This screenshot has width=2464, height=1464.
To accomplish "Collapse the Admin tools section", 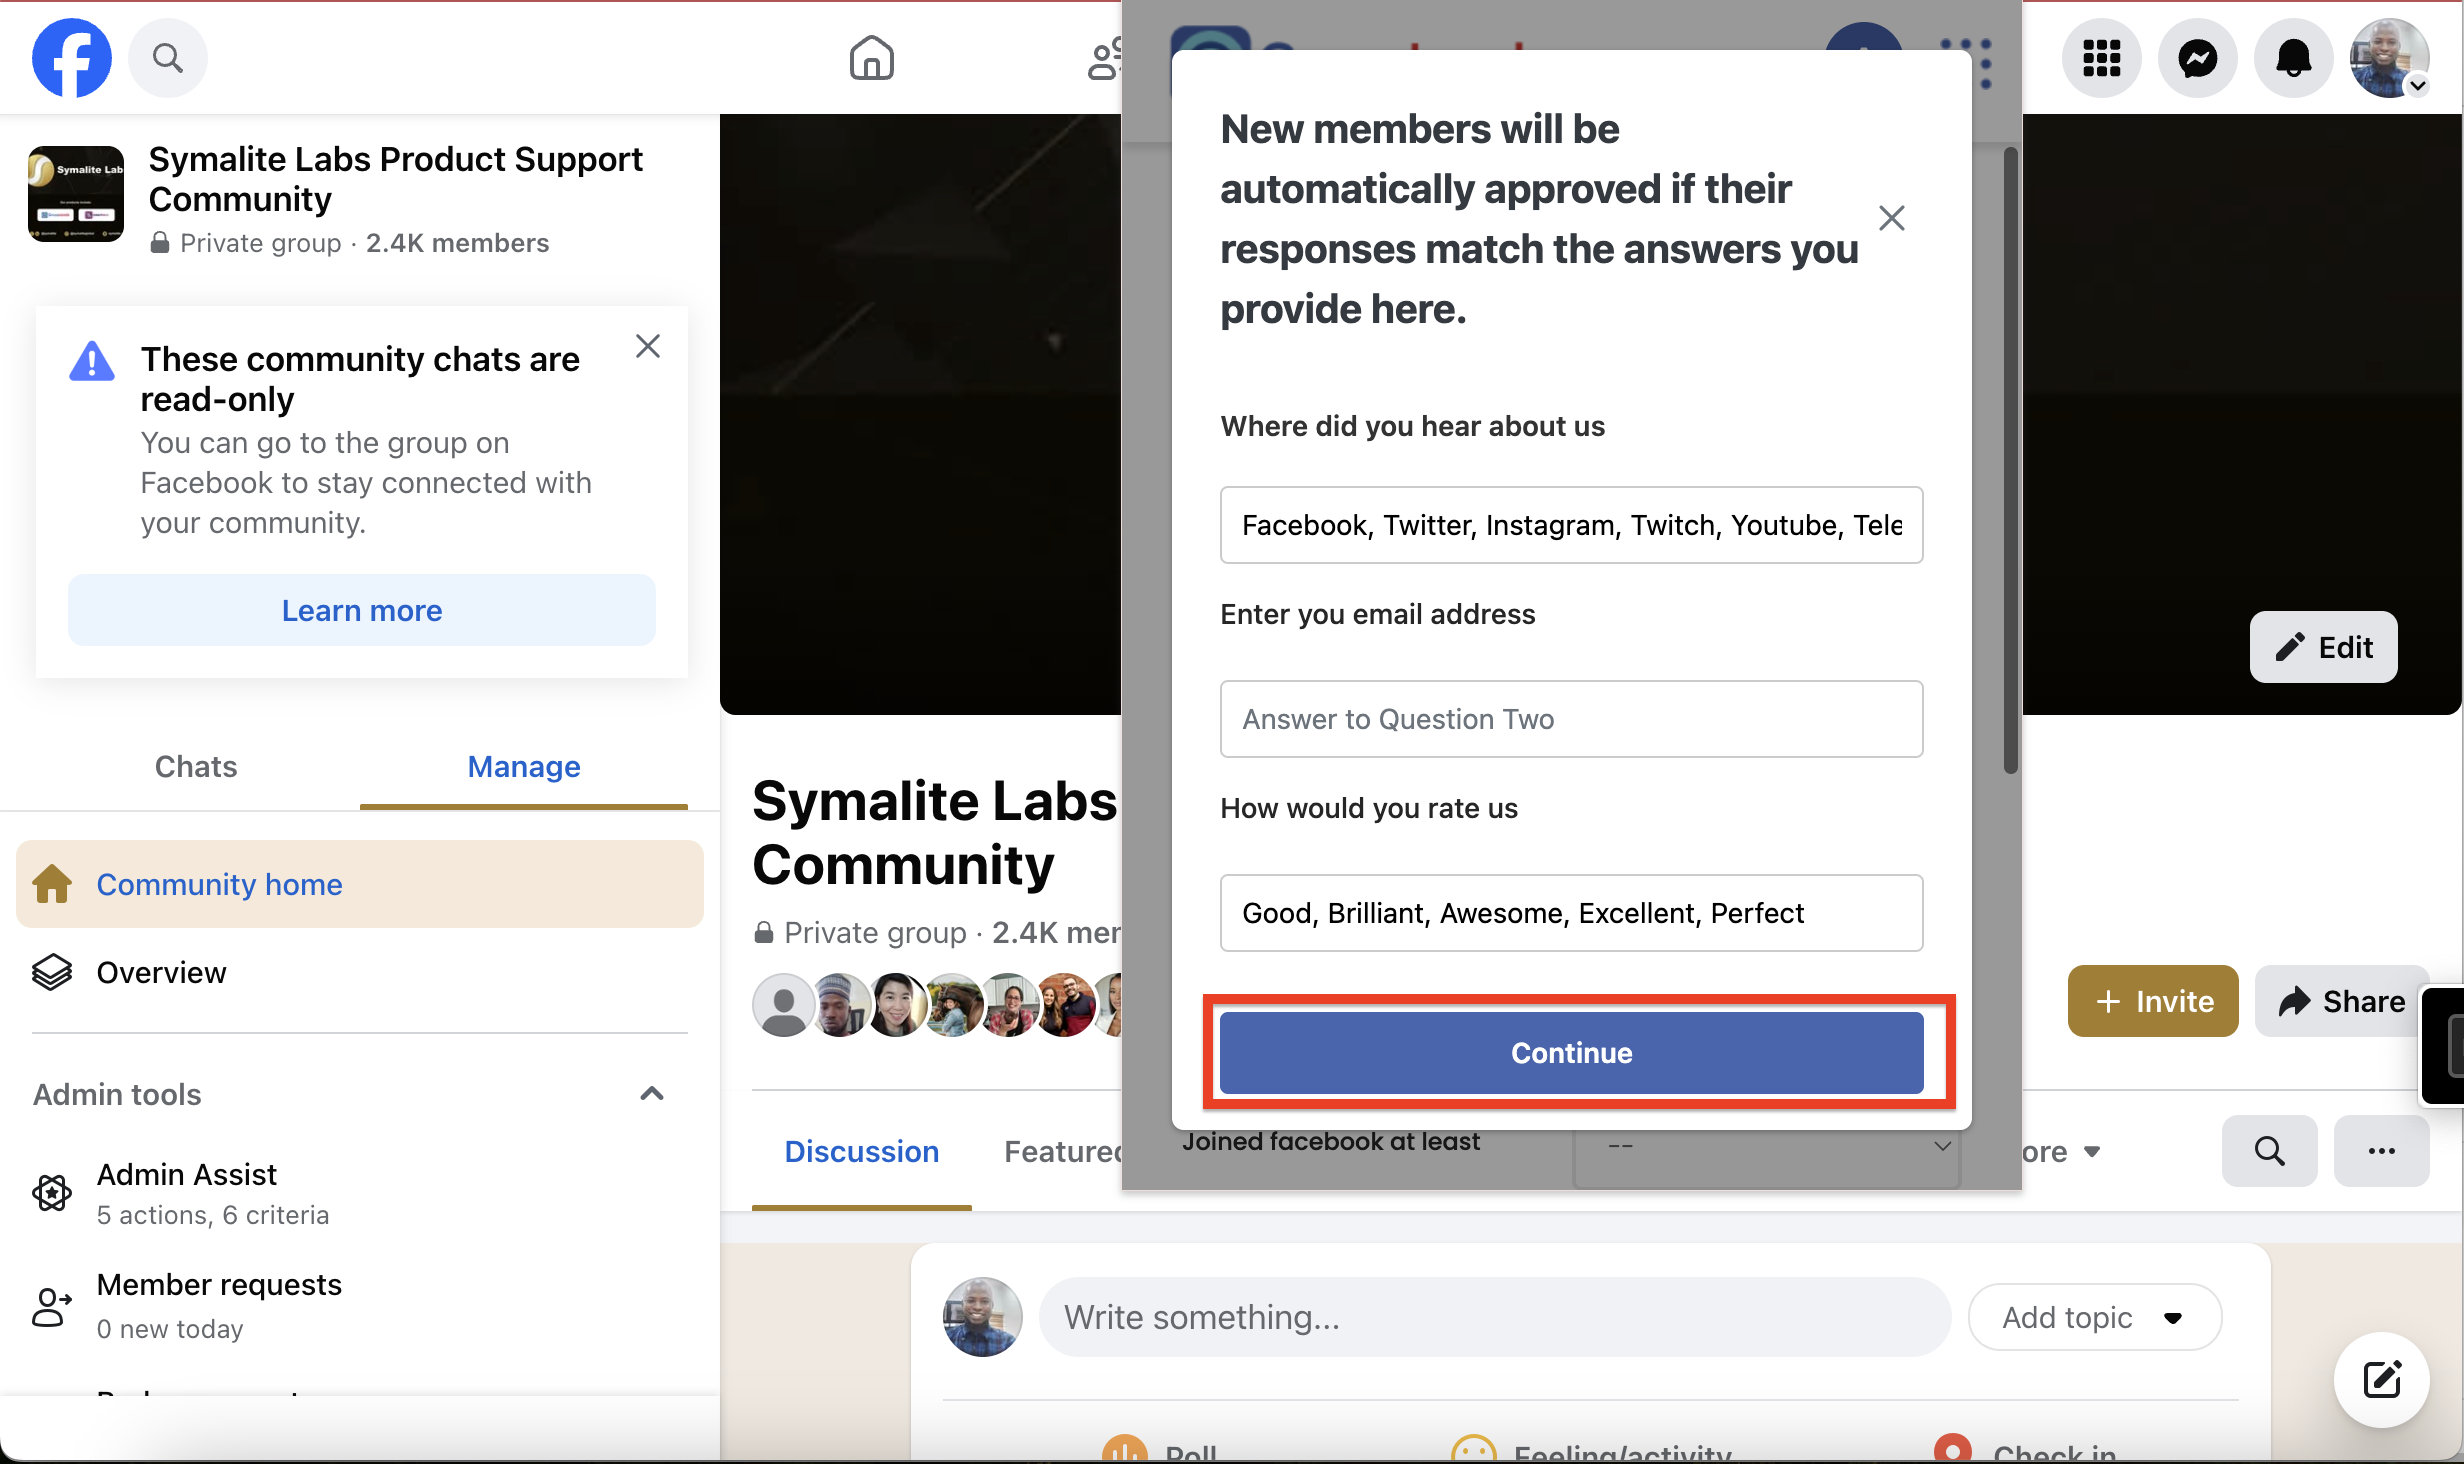I will tap(652, 1094).
